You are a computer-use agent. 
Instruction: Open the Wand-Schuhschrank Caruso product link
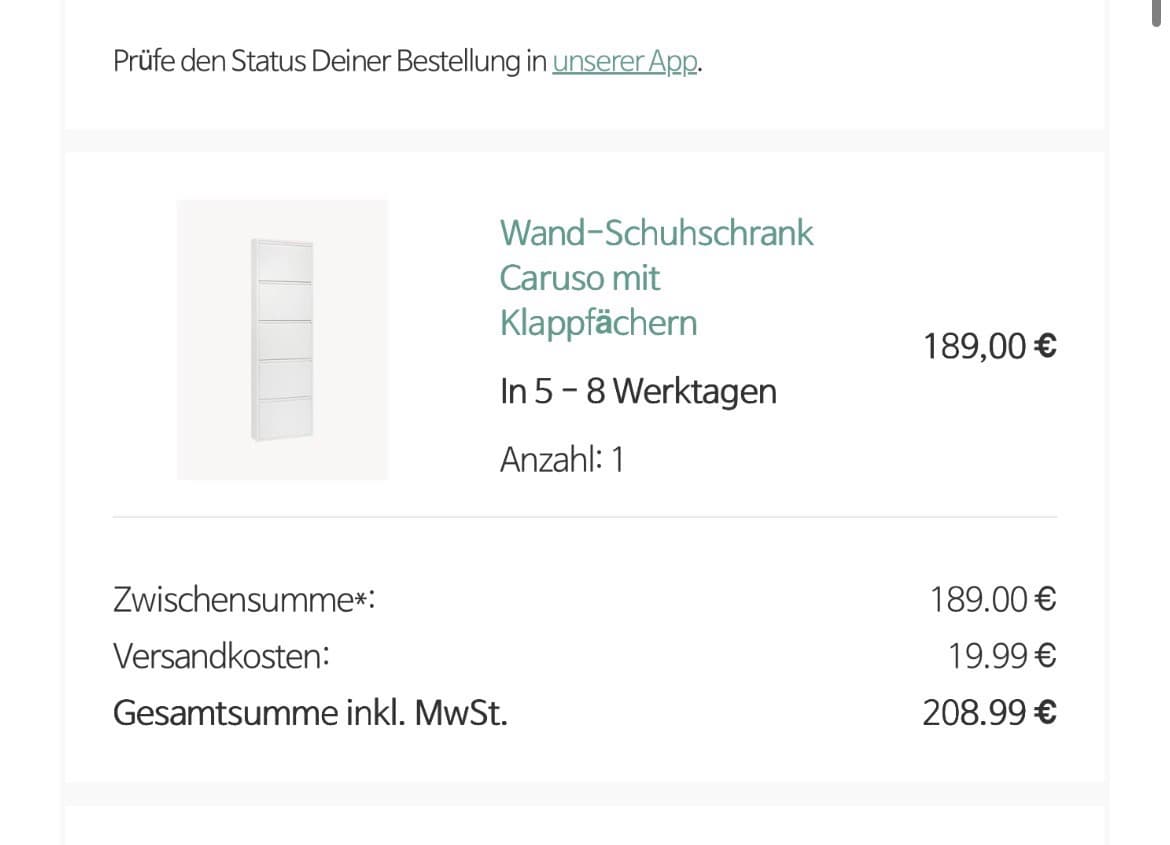click(656, 277)
